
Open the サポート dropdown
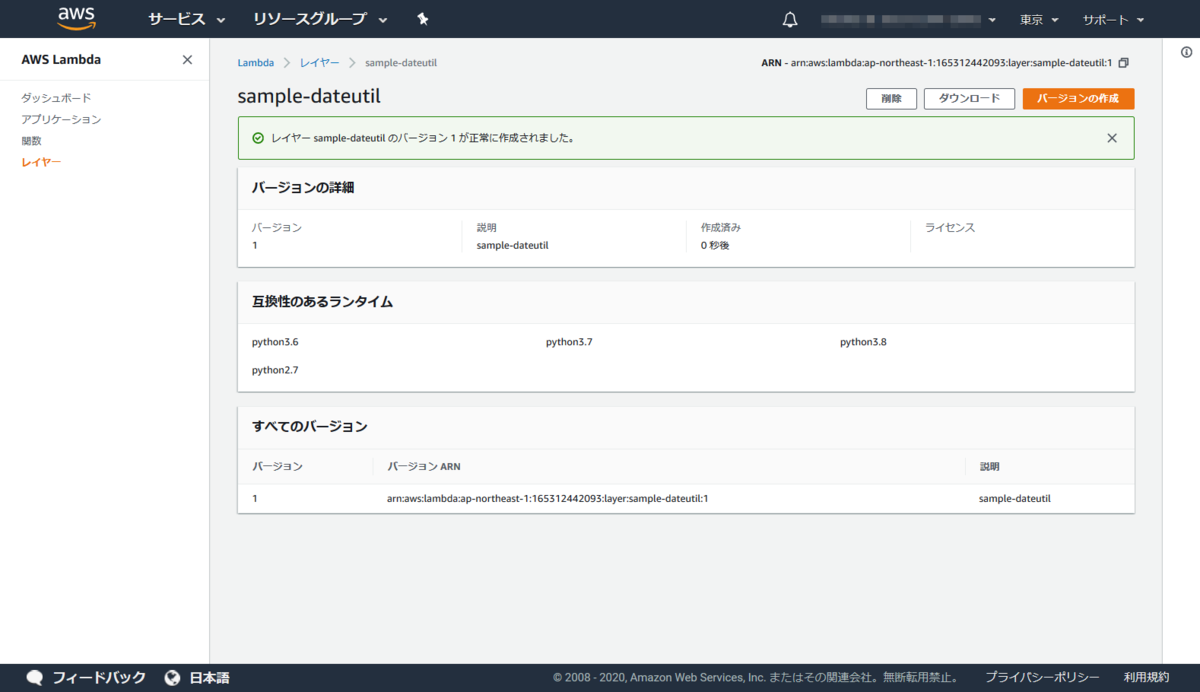1113,19
